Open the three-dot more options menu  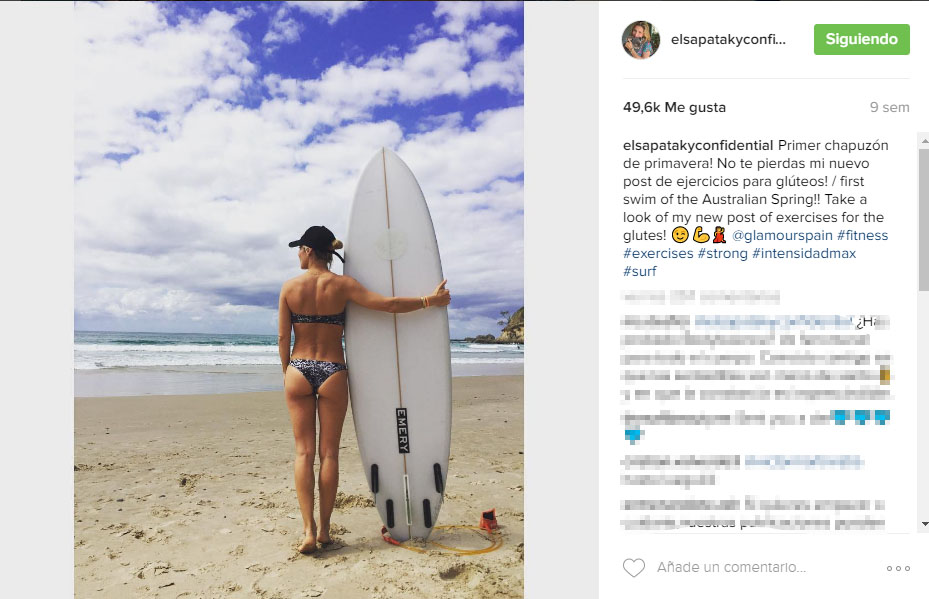pyautogui.click(x=898, y=568)
